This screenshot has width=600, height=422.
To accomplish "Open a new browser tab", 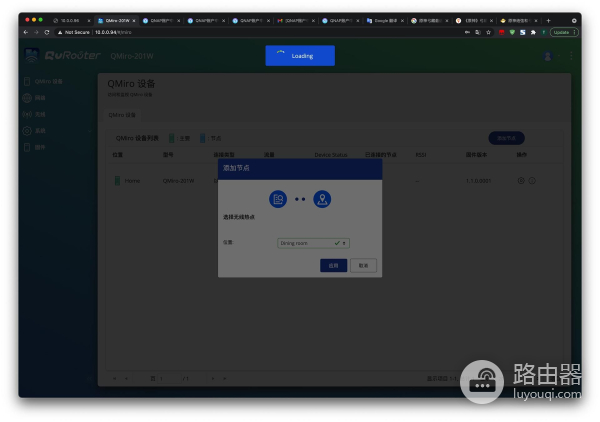I will click(548, 21).
